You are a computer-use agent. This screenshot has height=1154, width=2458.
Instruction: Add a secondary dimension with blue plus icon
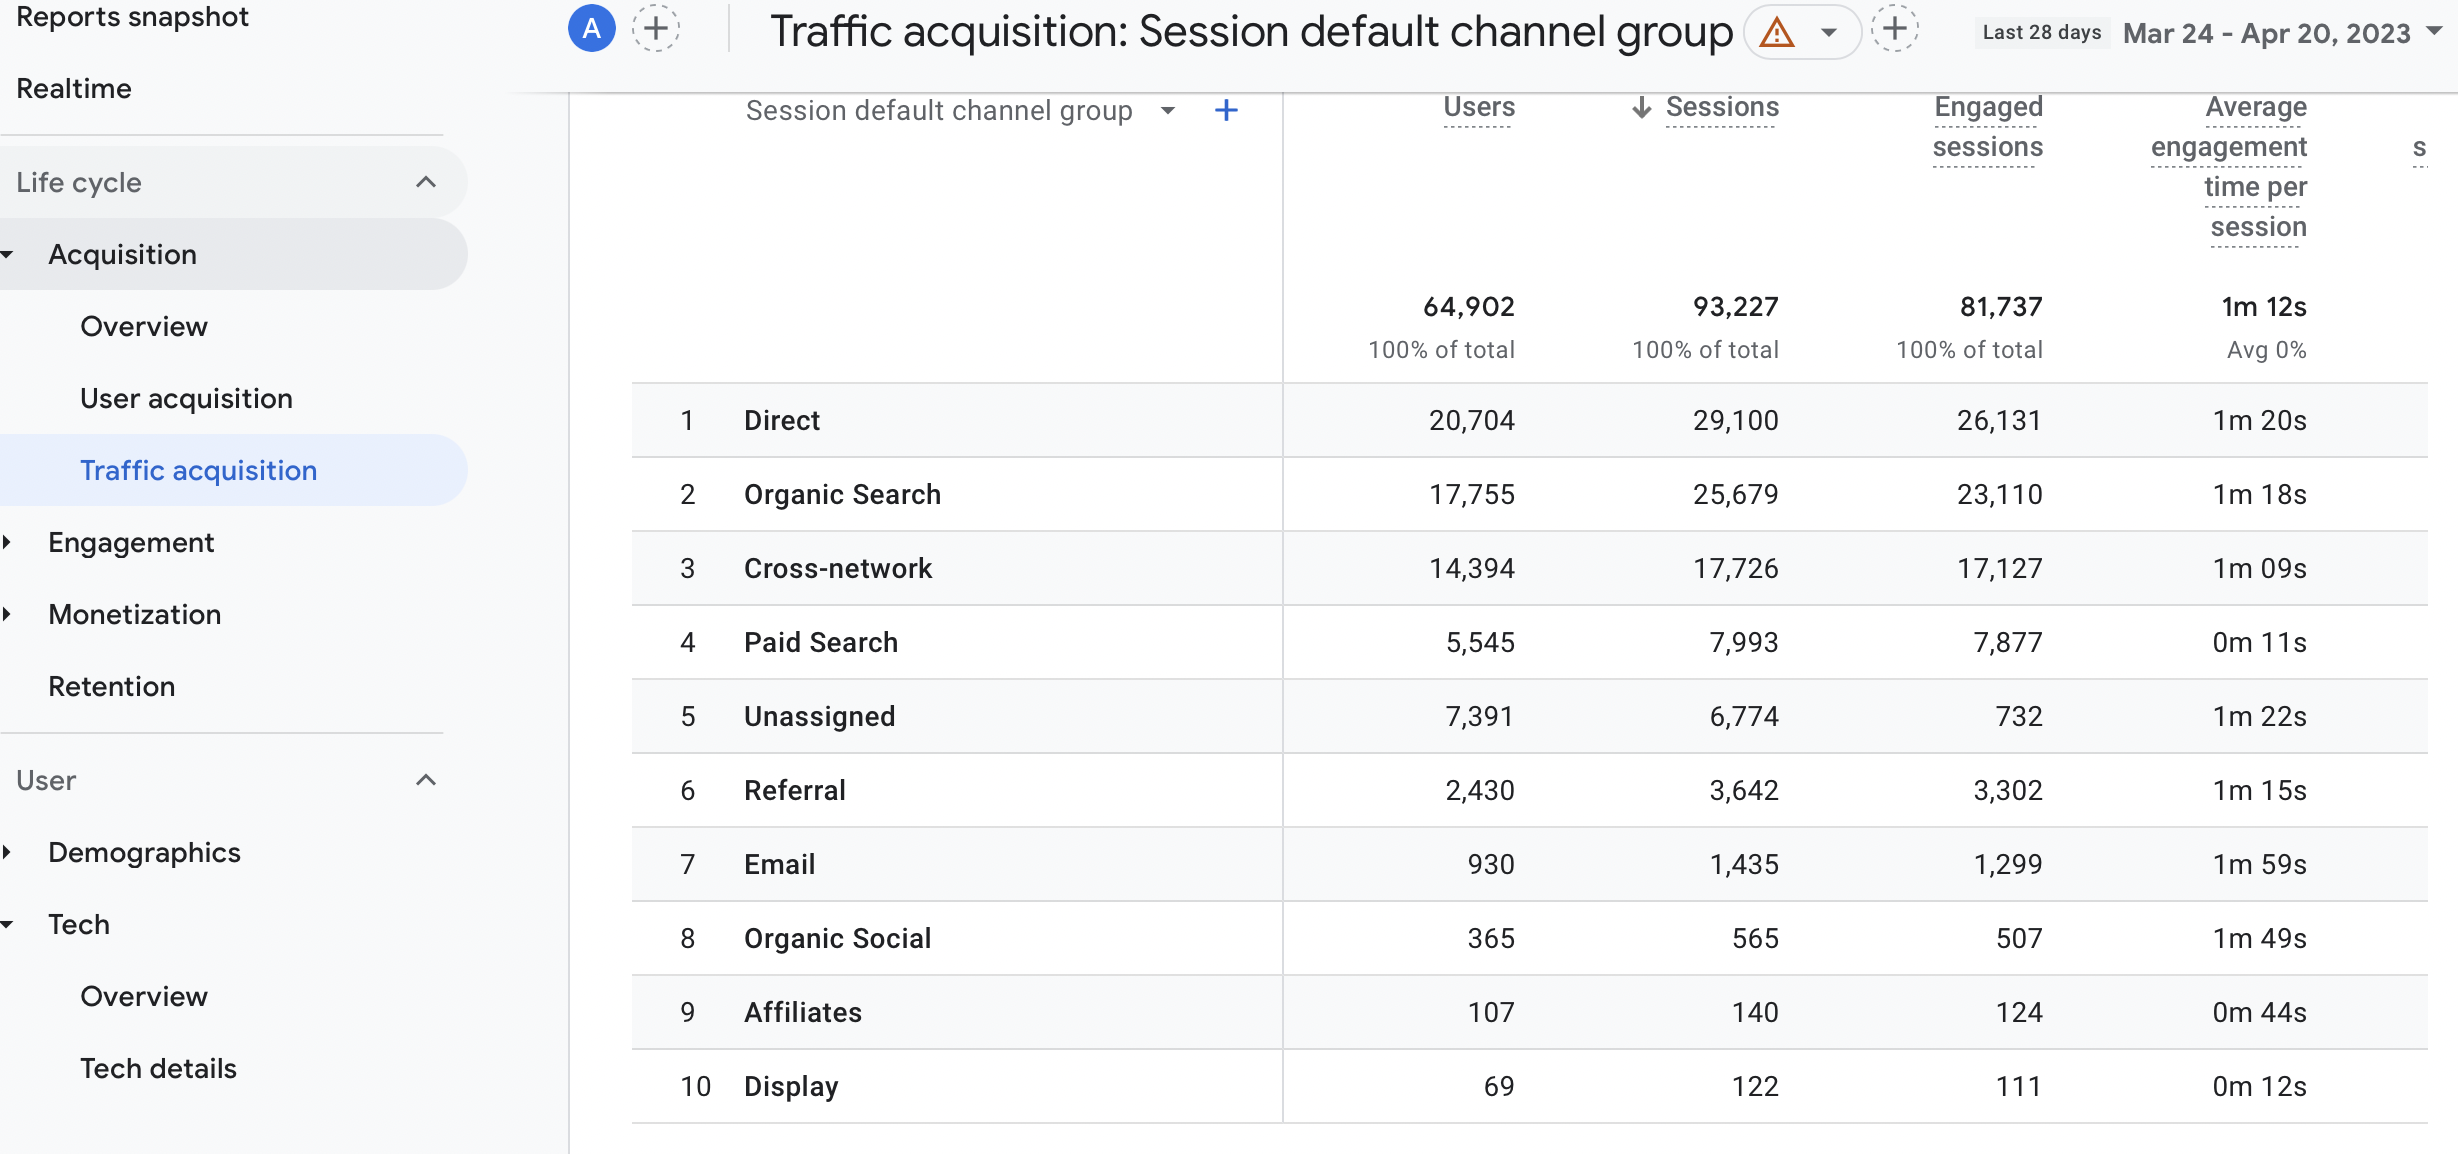point(1226,110)
